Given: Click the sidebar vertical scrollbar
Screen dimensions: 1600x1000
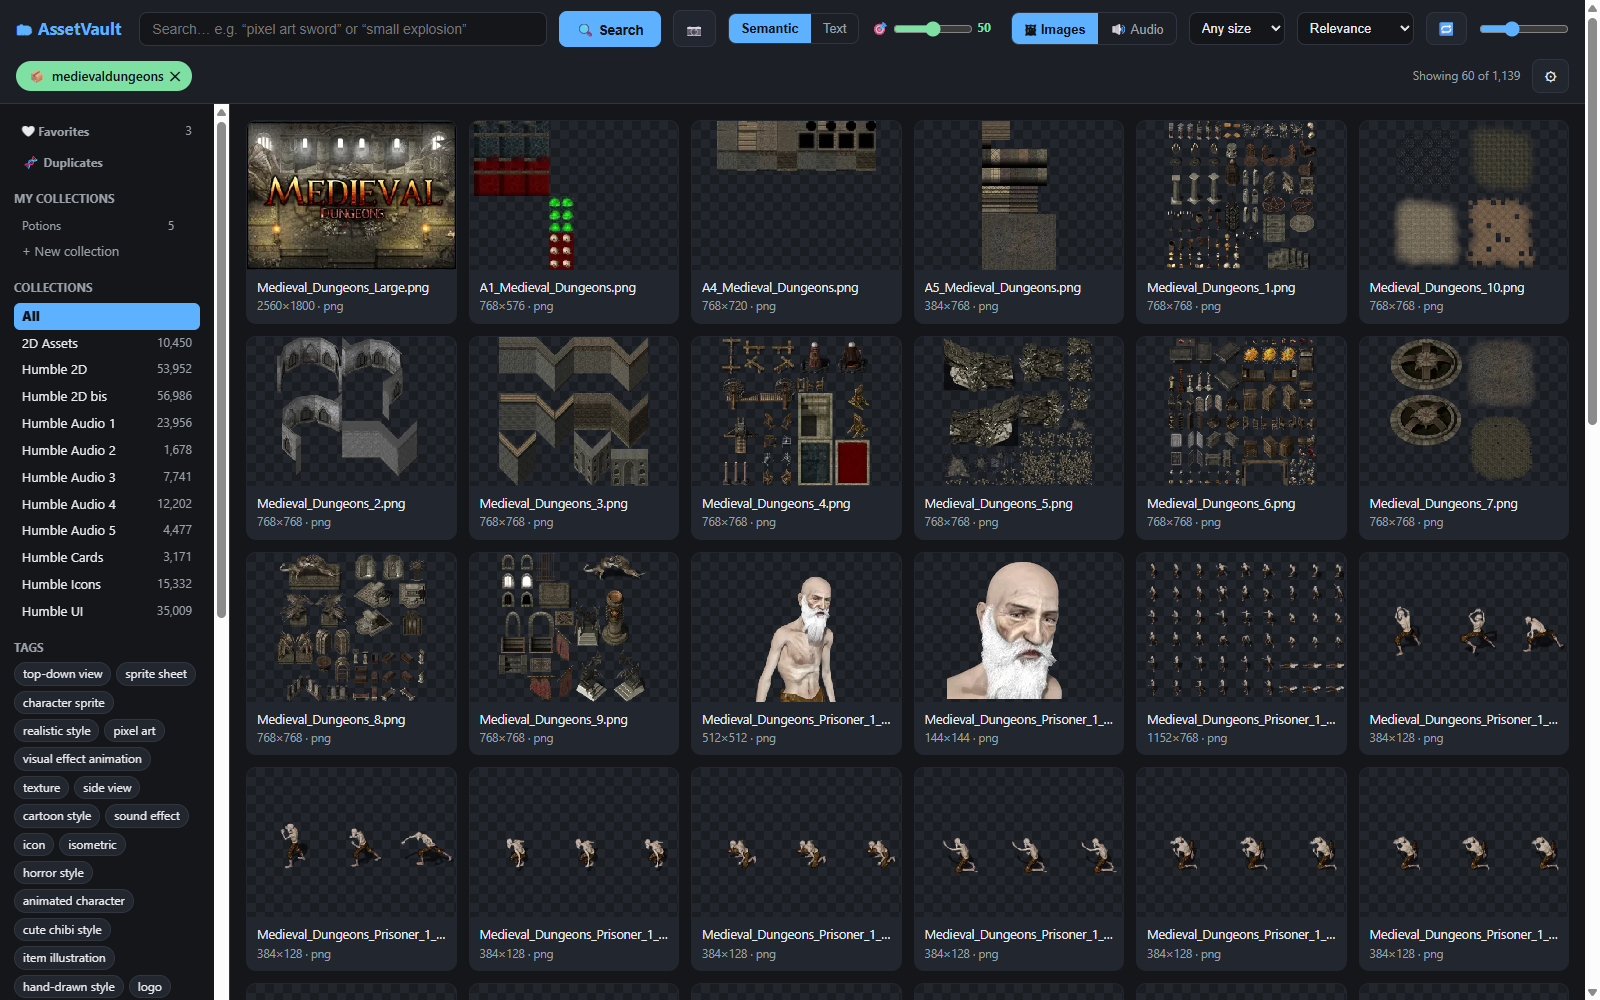Looking at the screenshot, I should [x=221, y=370].
